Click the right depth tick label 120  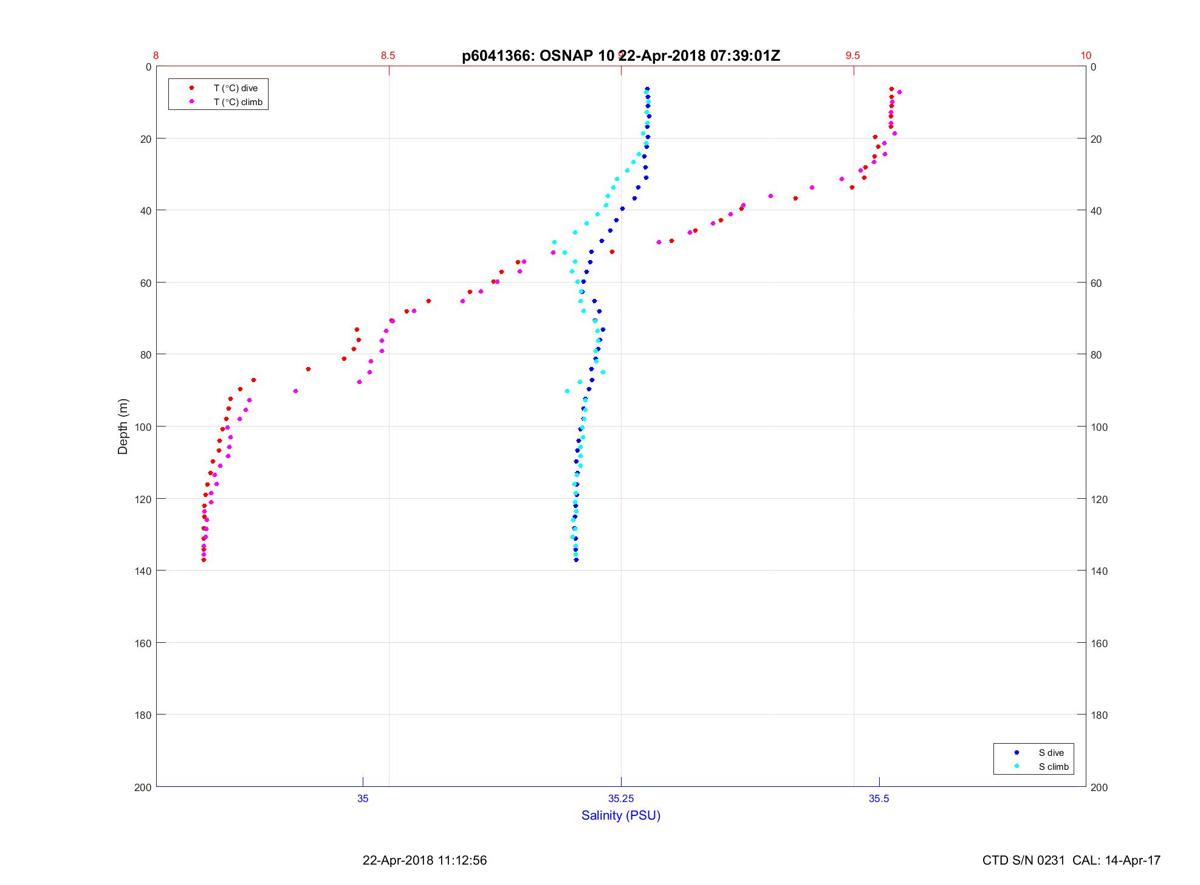[1100, 499]
